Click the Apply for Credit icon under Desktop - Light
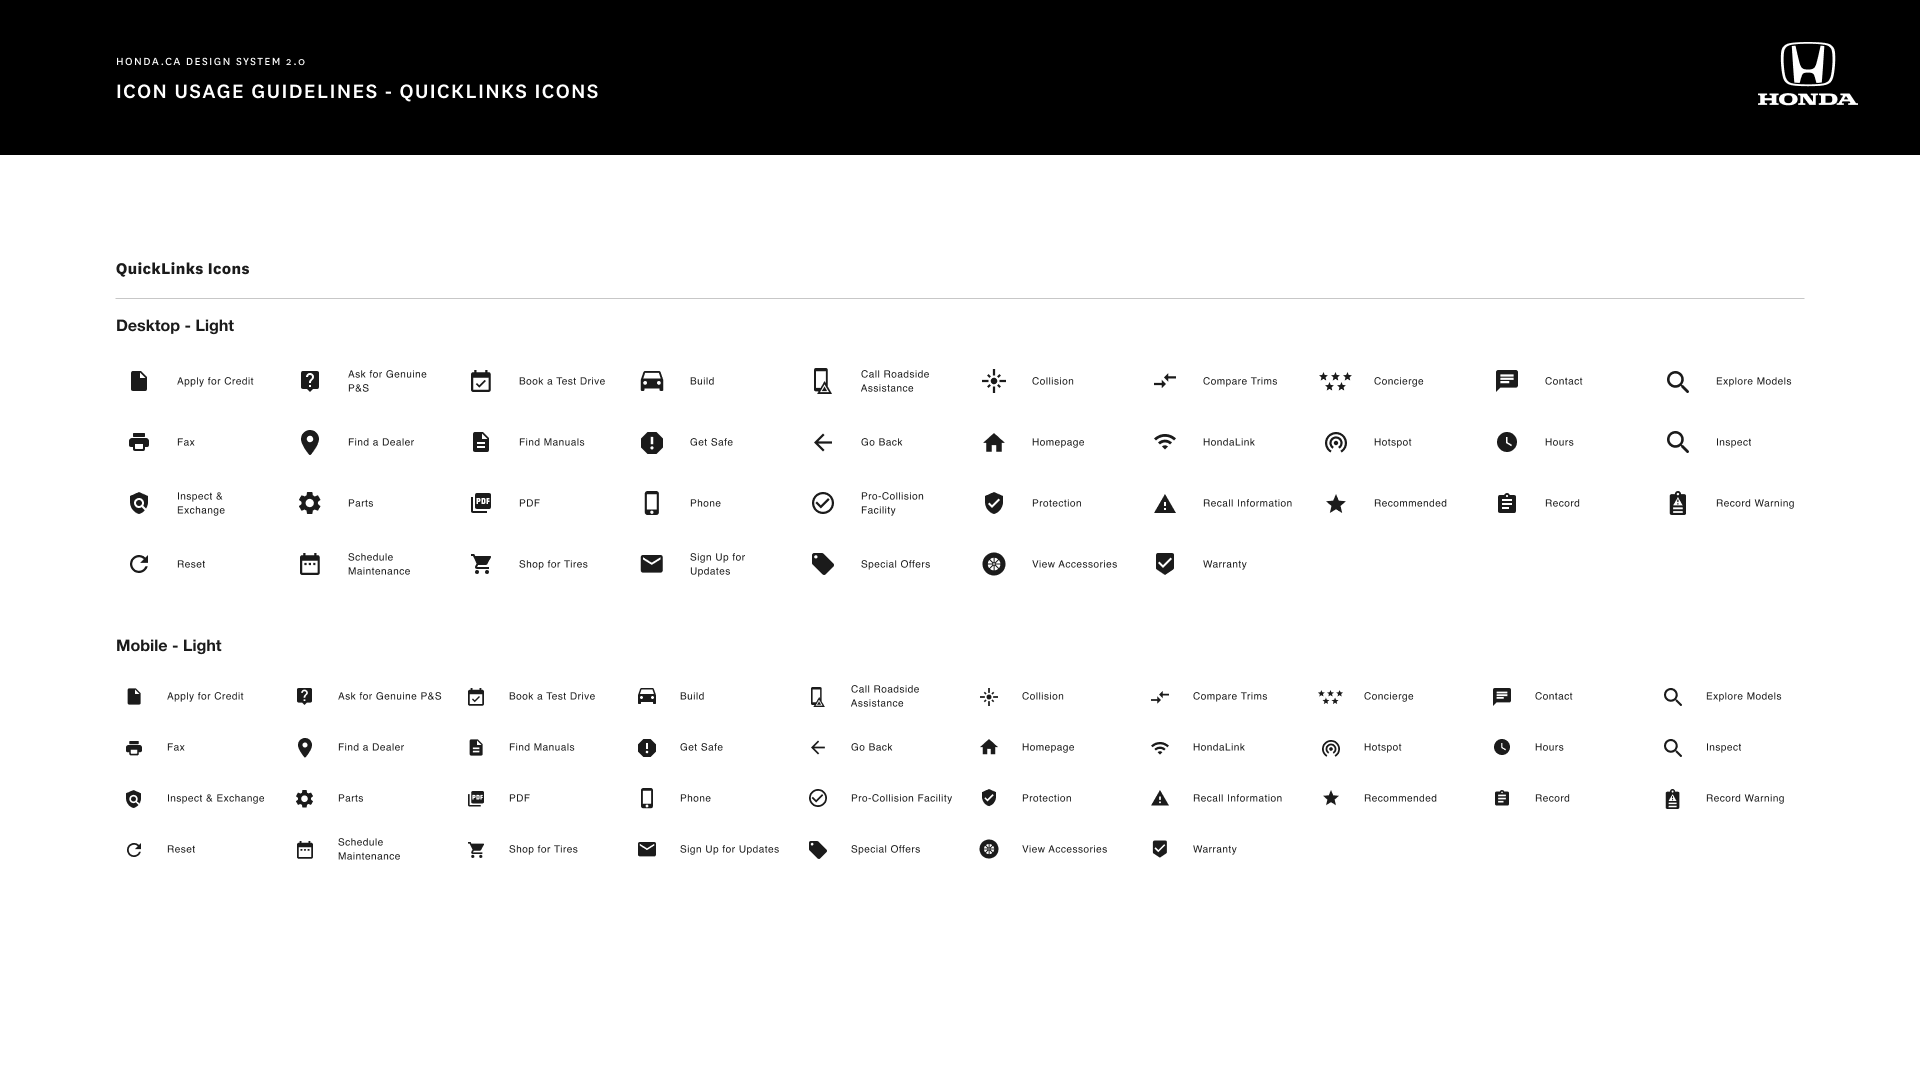This screenshot has width=1920, height=1080. click(x=139, y=381)
